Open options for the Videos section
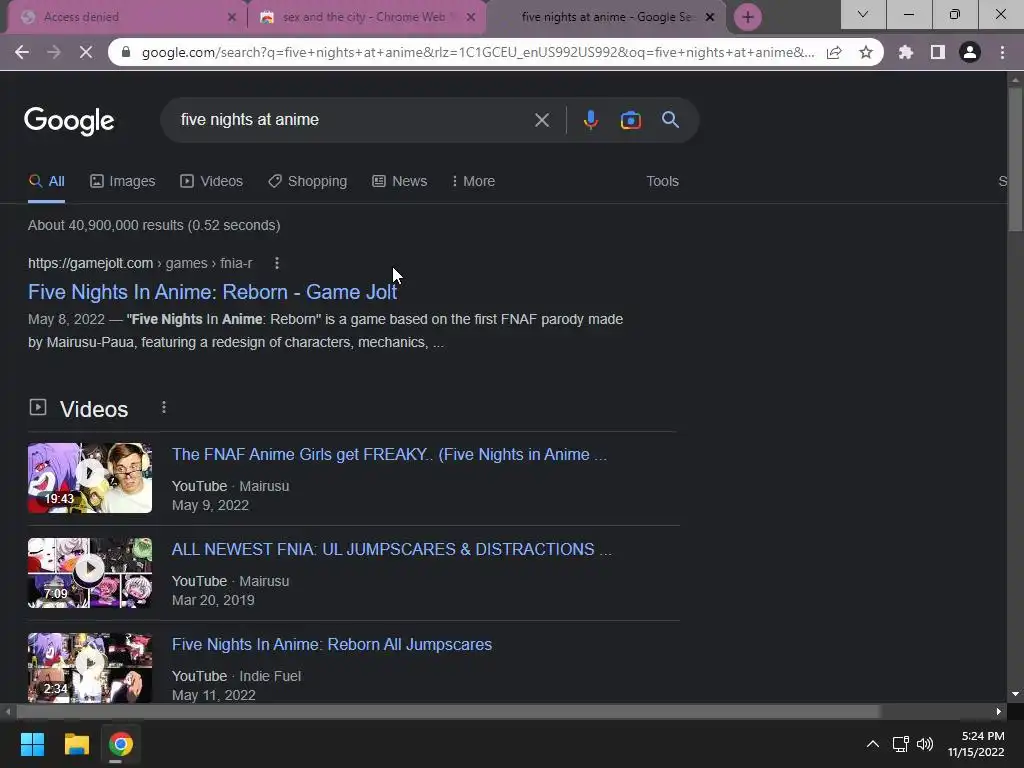Viewport: 1024px width, 768px height. click(x=164, y=408)
